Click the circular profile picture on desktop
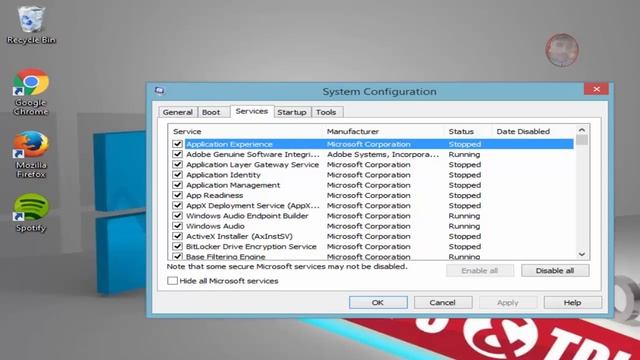This screenshot has height=360, width=640. coord(562,50)
